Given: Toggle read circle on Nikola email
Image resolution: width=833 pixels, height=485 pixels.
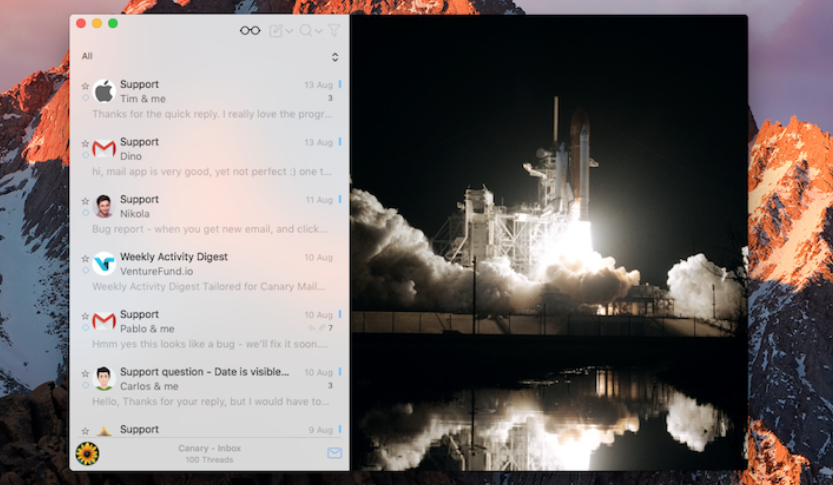Looking at the screenshot, I should (86, 212).
